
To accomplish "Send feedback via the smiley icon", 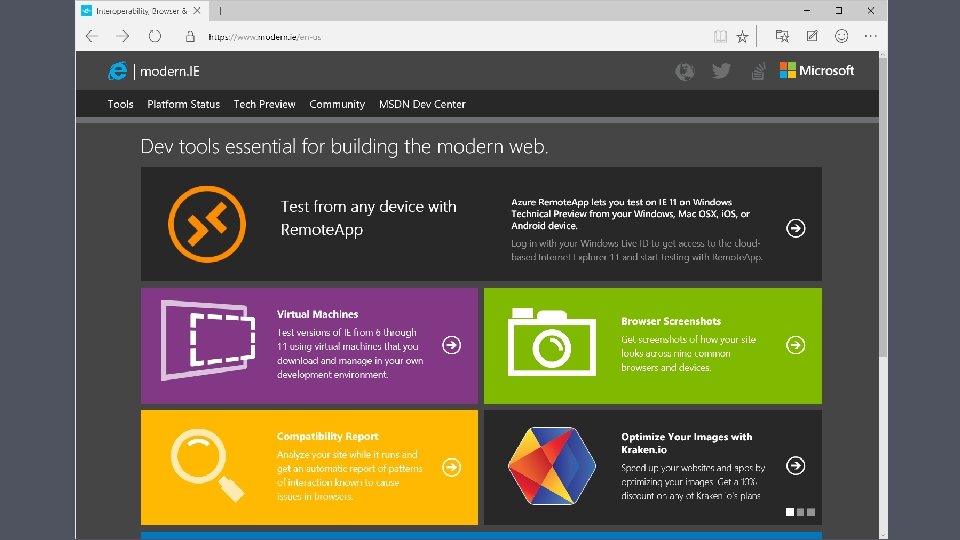I will [x=841, y=36].
